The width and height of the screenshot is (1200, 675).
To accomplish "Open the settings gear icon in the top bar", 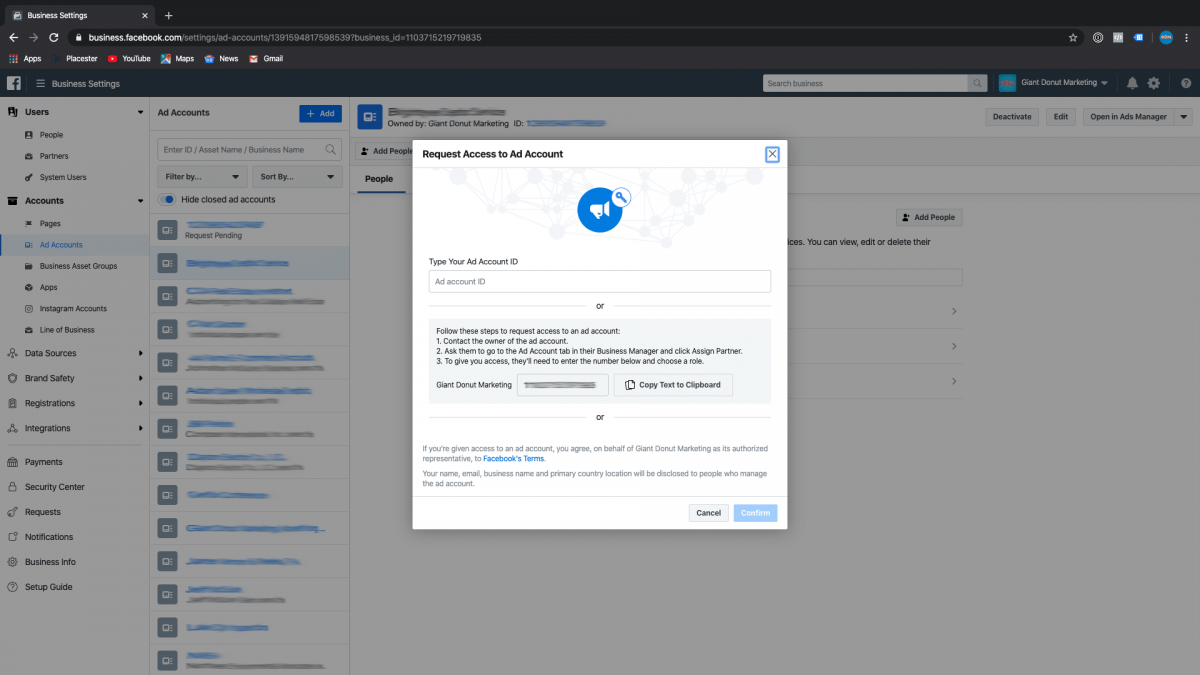I will tap(1154, 83).
